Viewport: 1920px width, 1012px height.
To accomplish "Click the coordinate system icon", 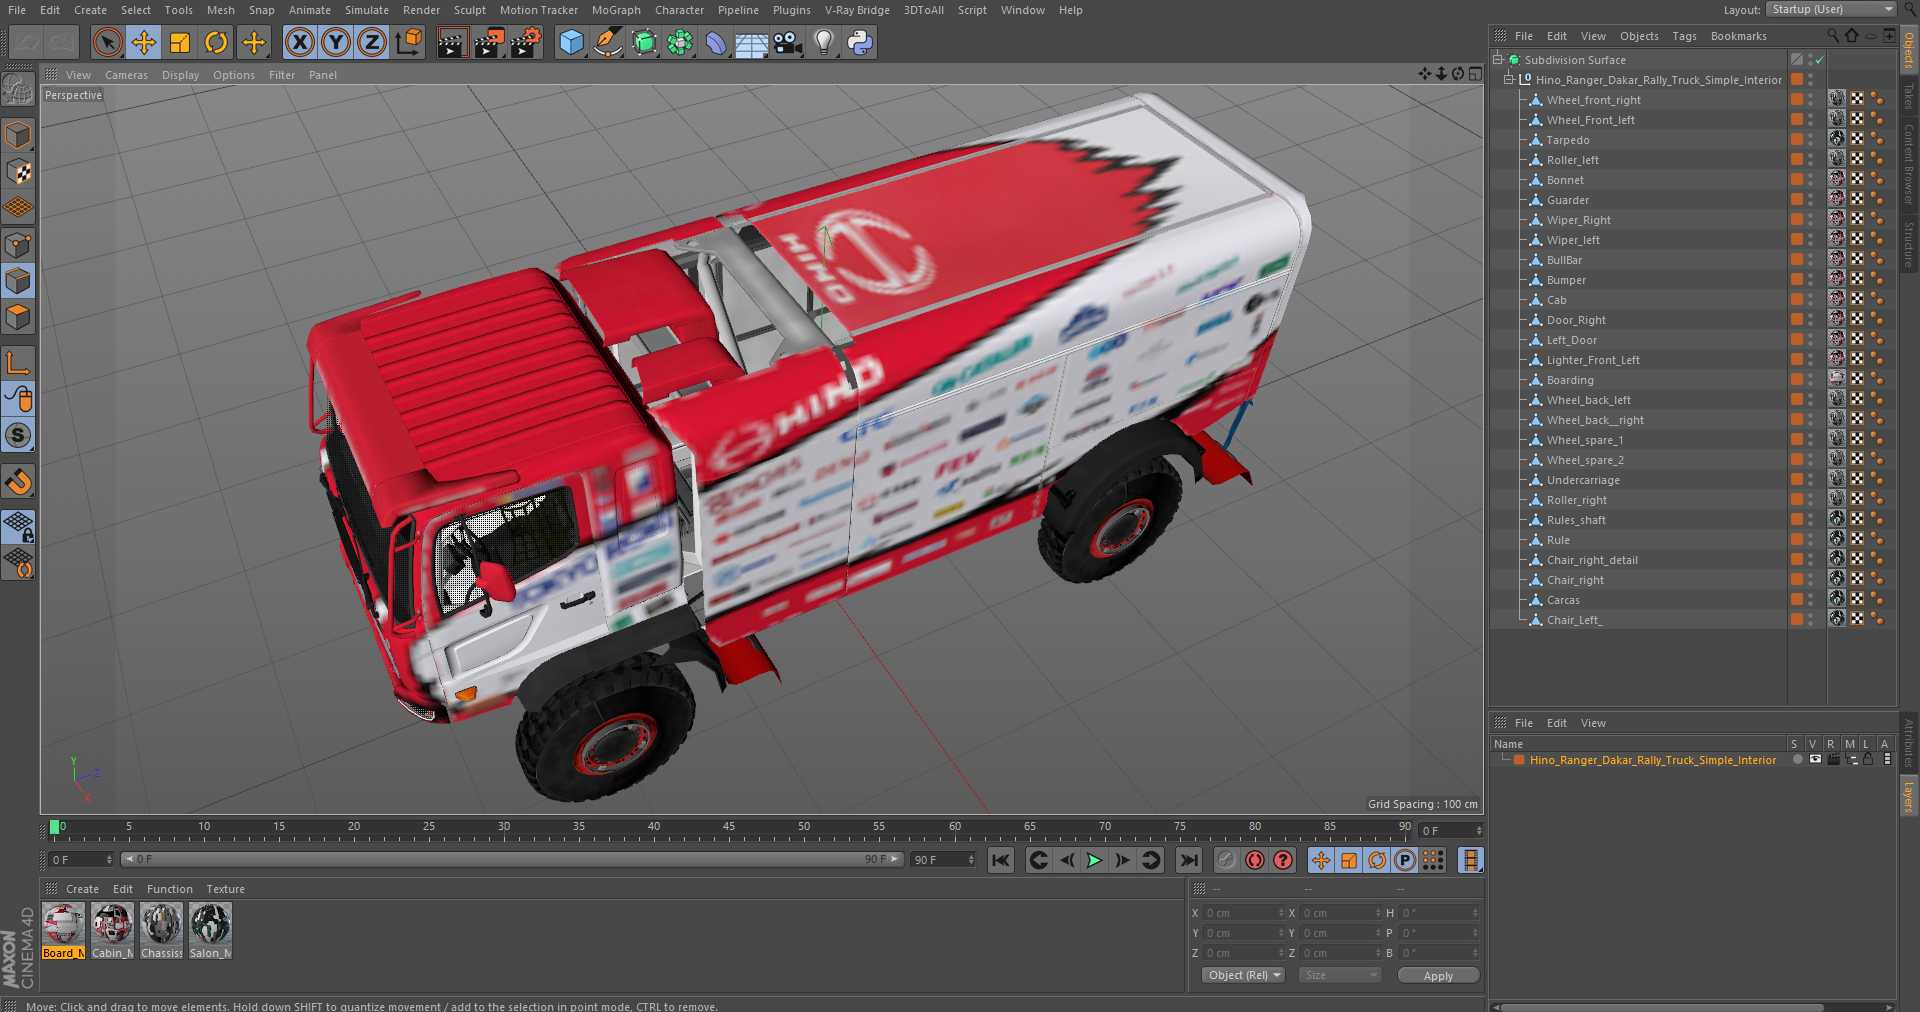I will 409,42.
